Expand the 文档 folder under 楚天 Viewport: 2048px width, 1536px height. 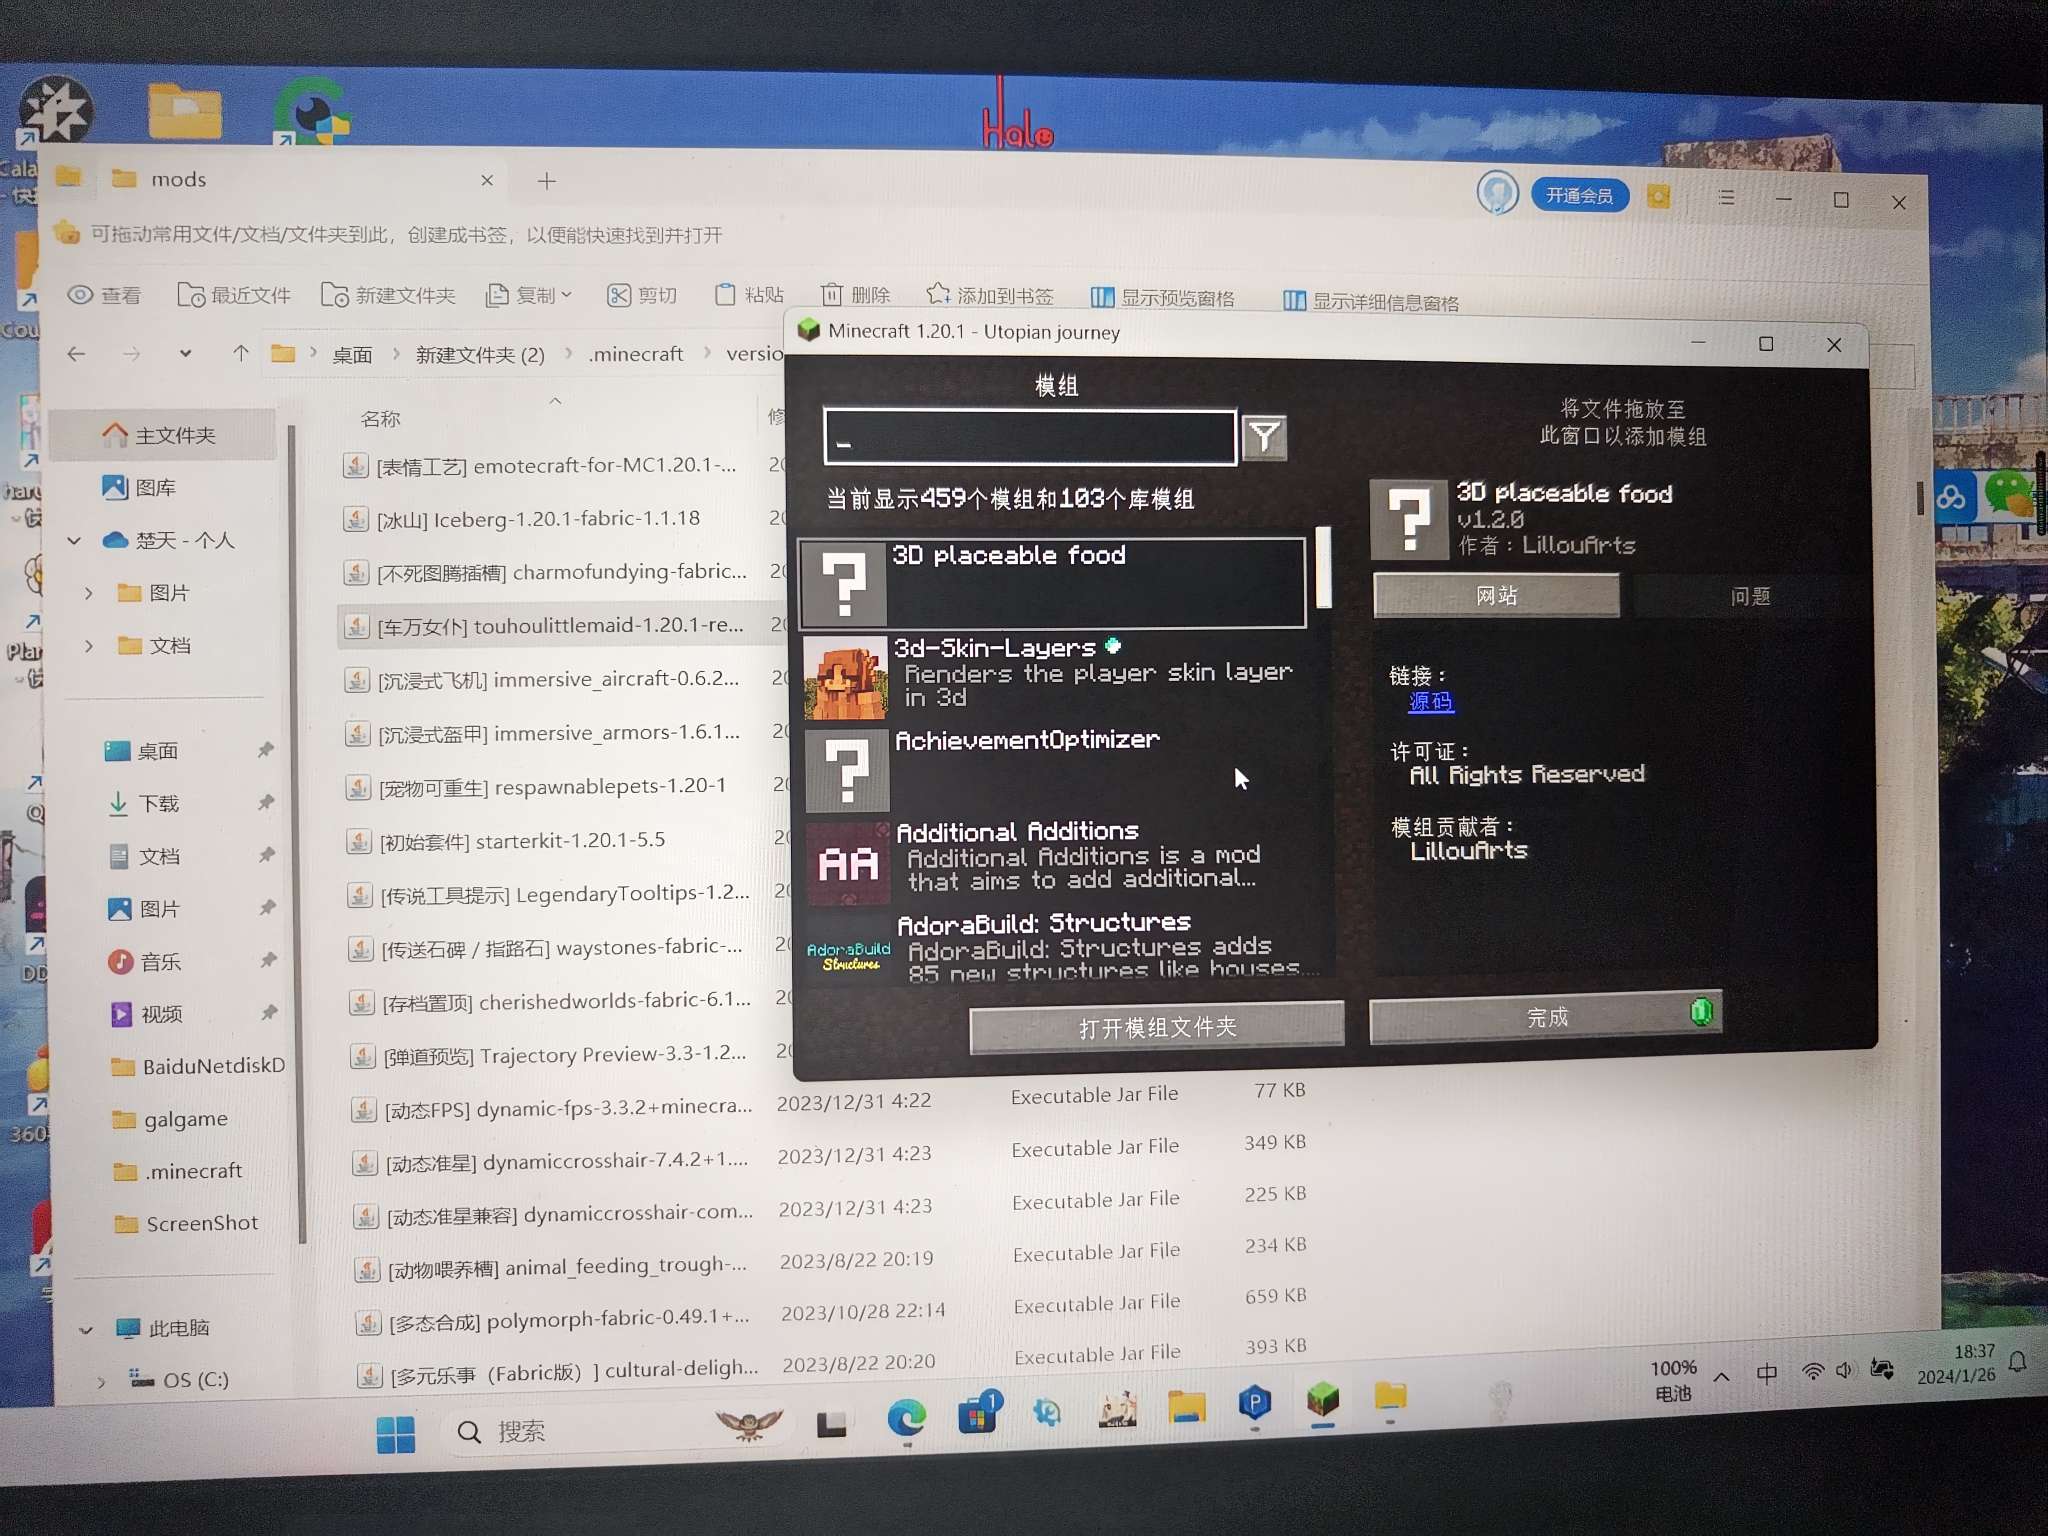point(89,646)
